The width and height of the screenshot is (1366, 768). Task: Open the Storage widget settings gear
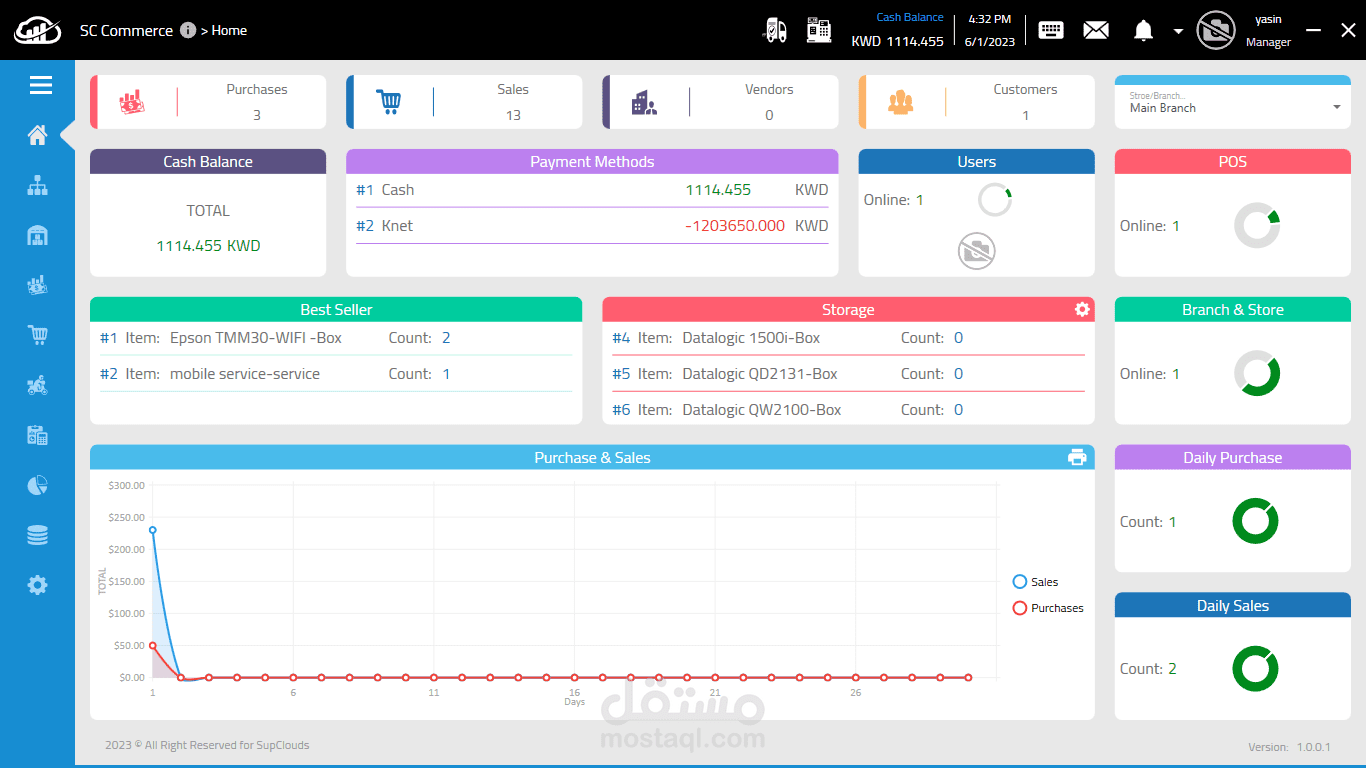coord(1081,310)
